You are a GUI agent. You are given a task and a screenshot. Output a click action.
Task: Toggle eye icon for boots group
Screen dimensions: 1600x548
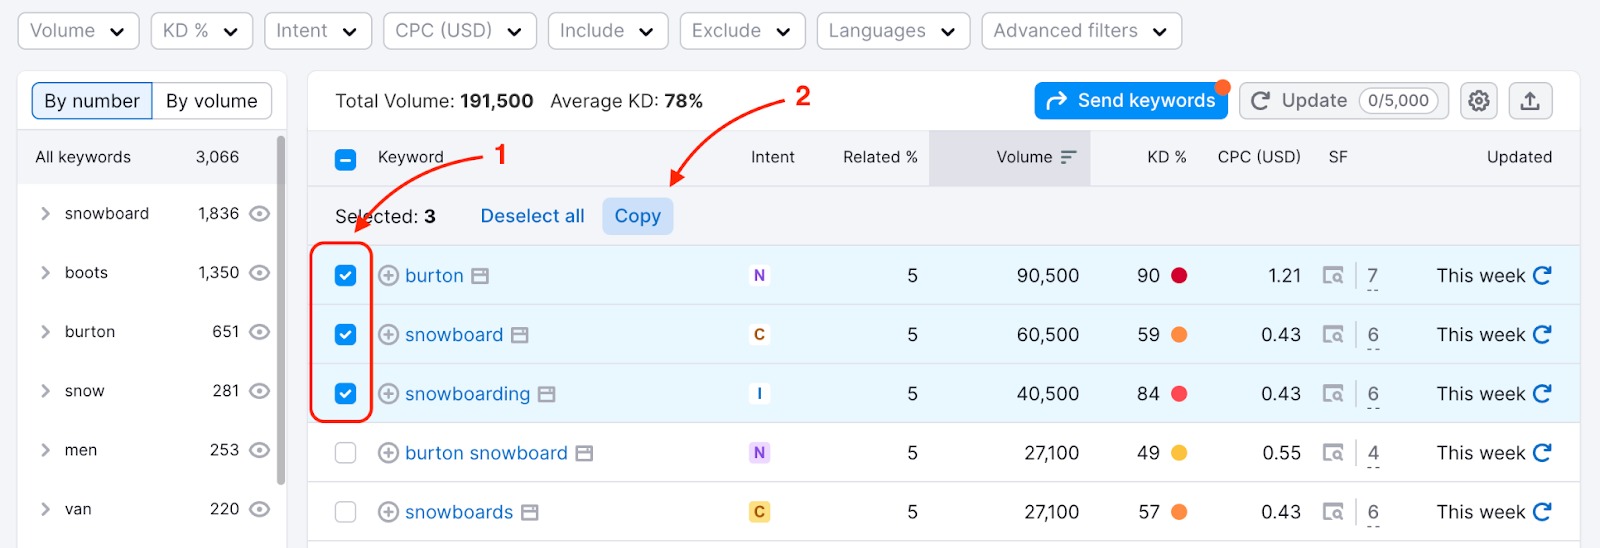click(x=260, y=273)
